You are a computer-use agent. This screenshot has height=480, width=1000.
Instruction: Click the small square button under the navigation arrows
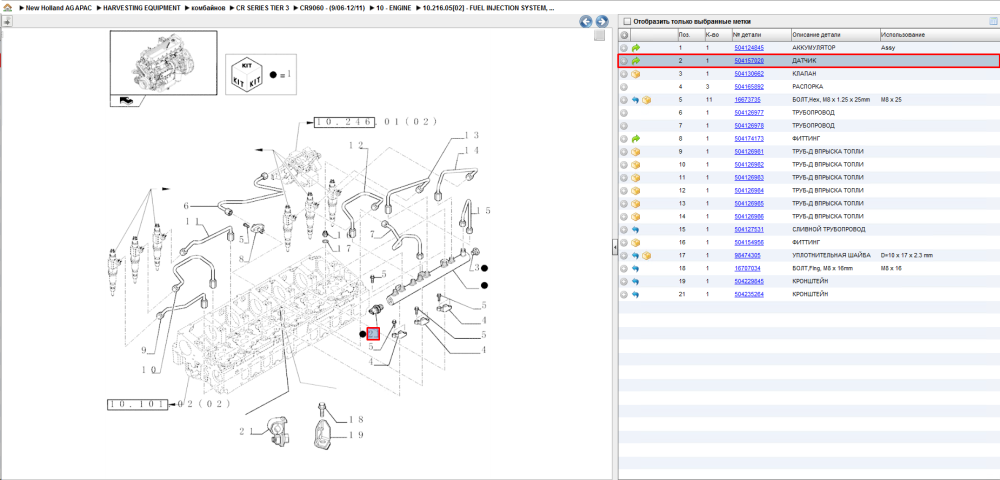(x=599, y=36)
